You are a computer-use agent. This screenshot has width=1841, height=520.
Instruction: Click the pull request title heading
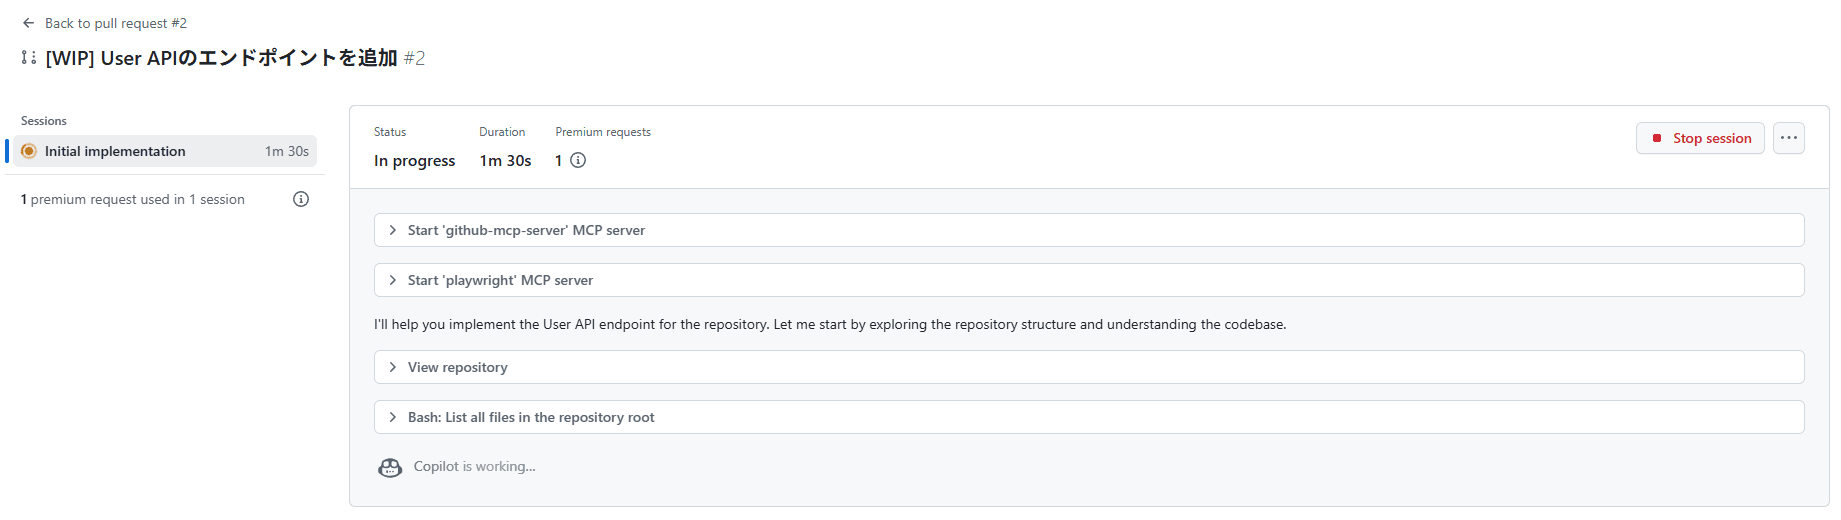[222, 58]
